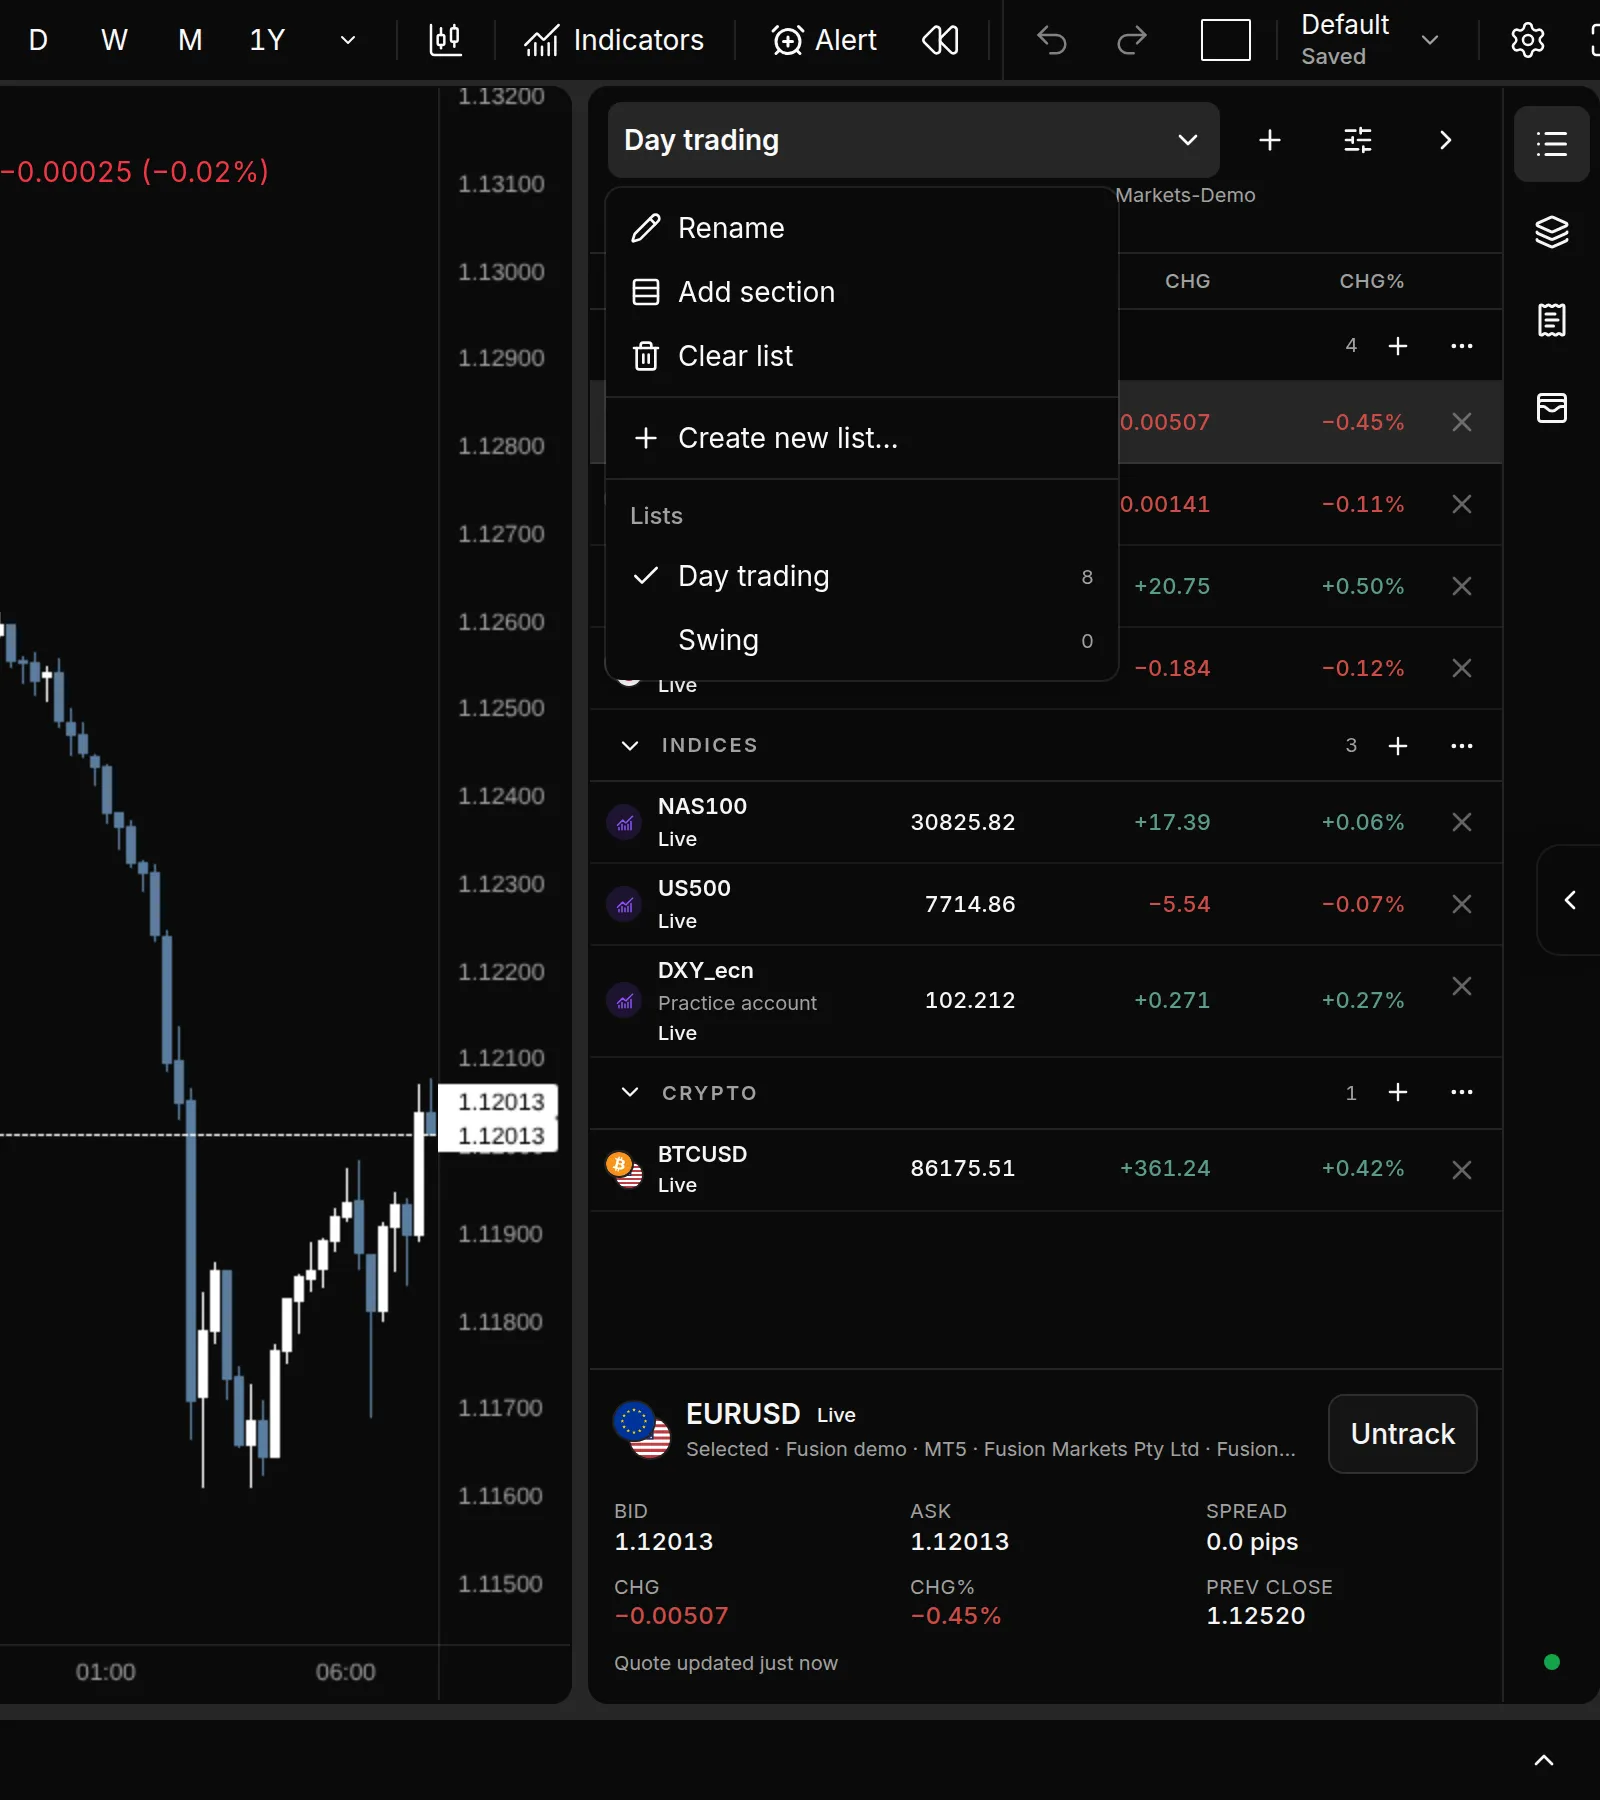
Task: Choose Rename from the list menu
Action: pos(861,228)
